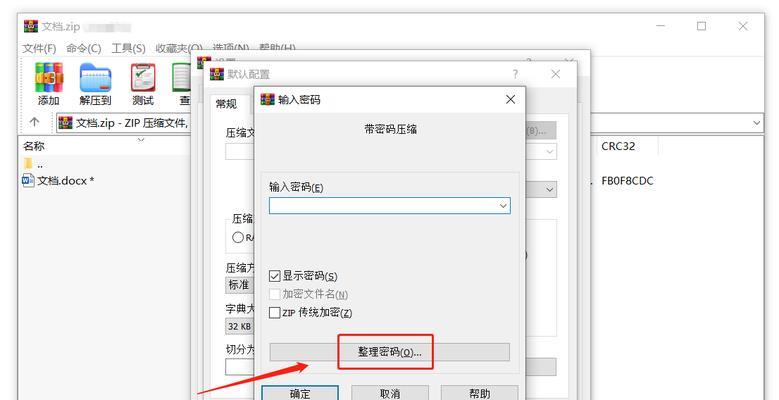Open the 工具(S) menu
Screen dimensions: 779x400
pyautogui.click(x=128, y=48)
